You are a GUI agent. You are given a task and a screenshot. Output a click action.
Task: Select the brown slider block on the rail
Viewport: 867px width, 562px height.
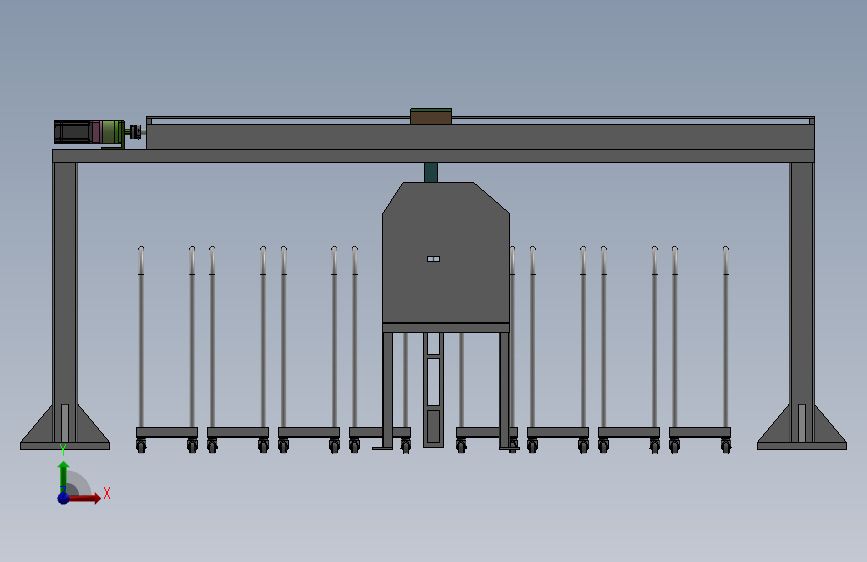[x=431, y=116]
